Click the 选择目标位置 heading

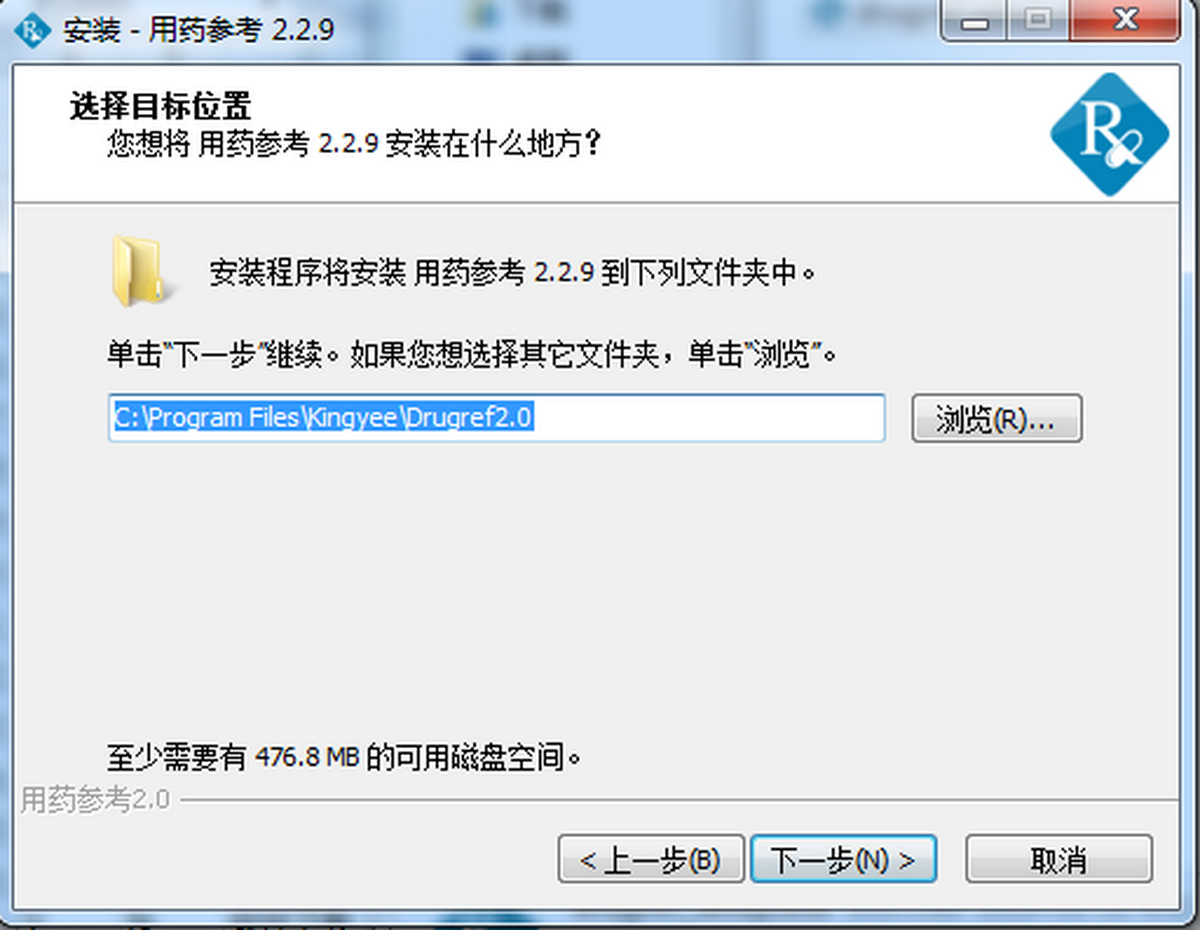coord(161,106)
